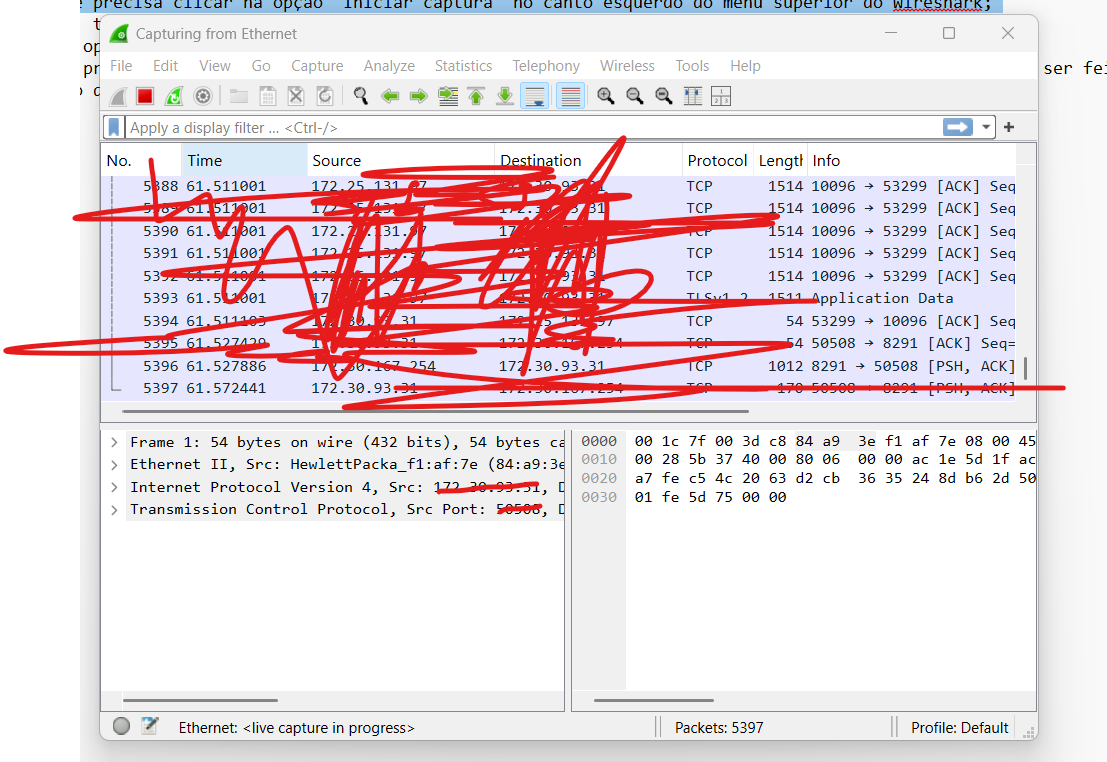Open capture file properties notepad icon
This screenshot has height=762, width=1107.
[x=150, y=726]
